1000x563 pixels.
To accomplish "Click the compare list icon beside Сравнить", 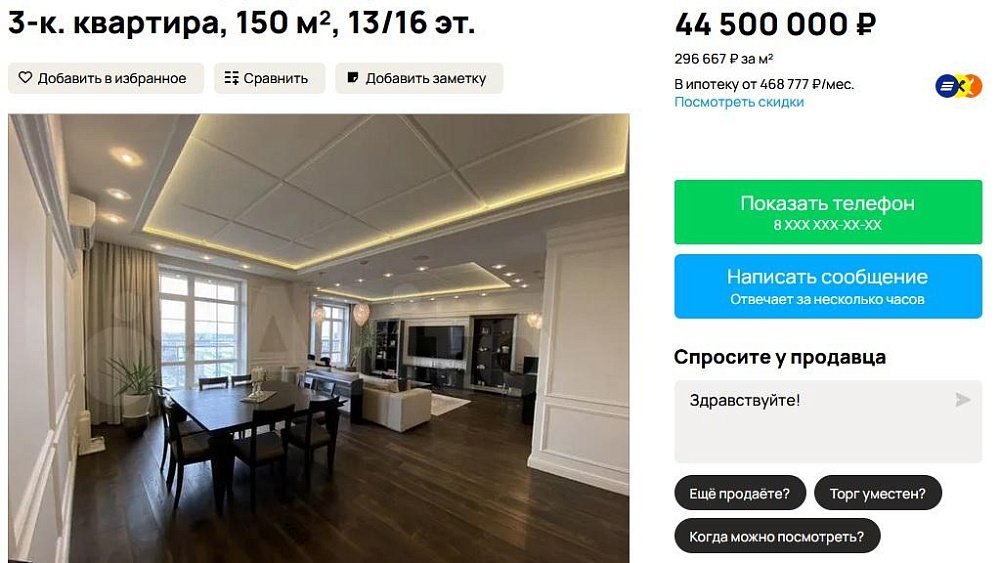I will pyautogui.click(x=232, y=78).
